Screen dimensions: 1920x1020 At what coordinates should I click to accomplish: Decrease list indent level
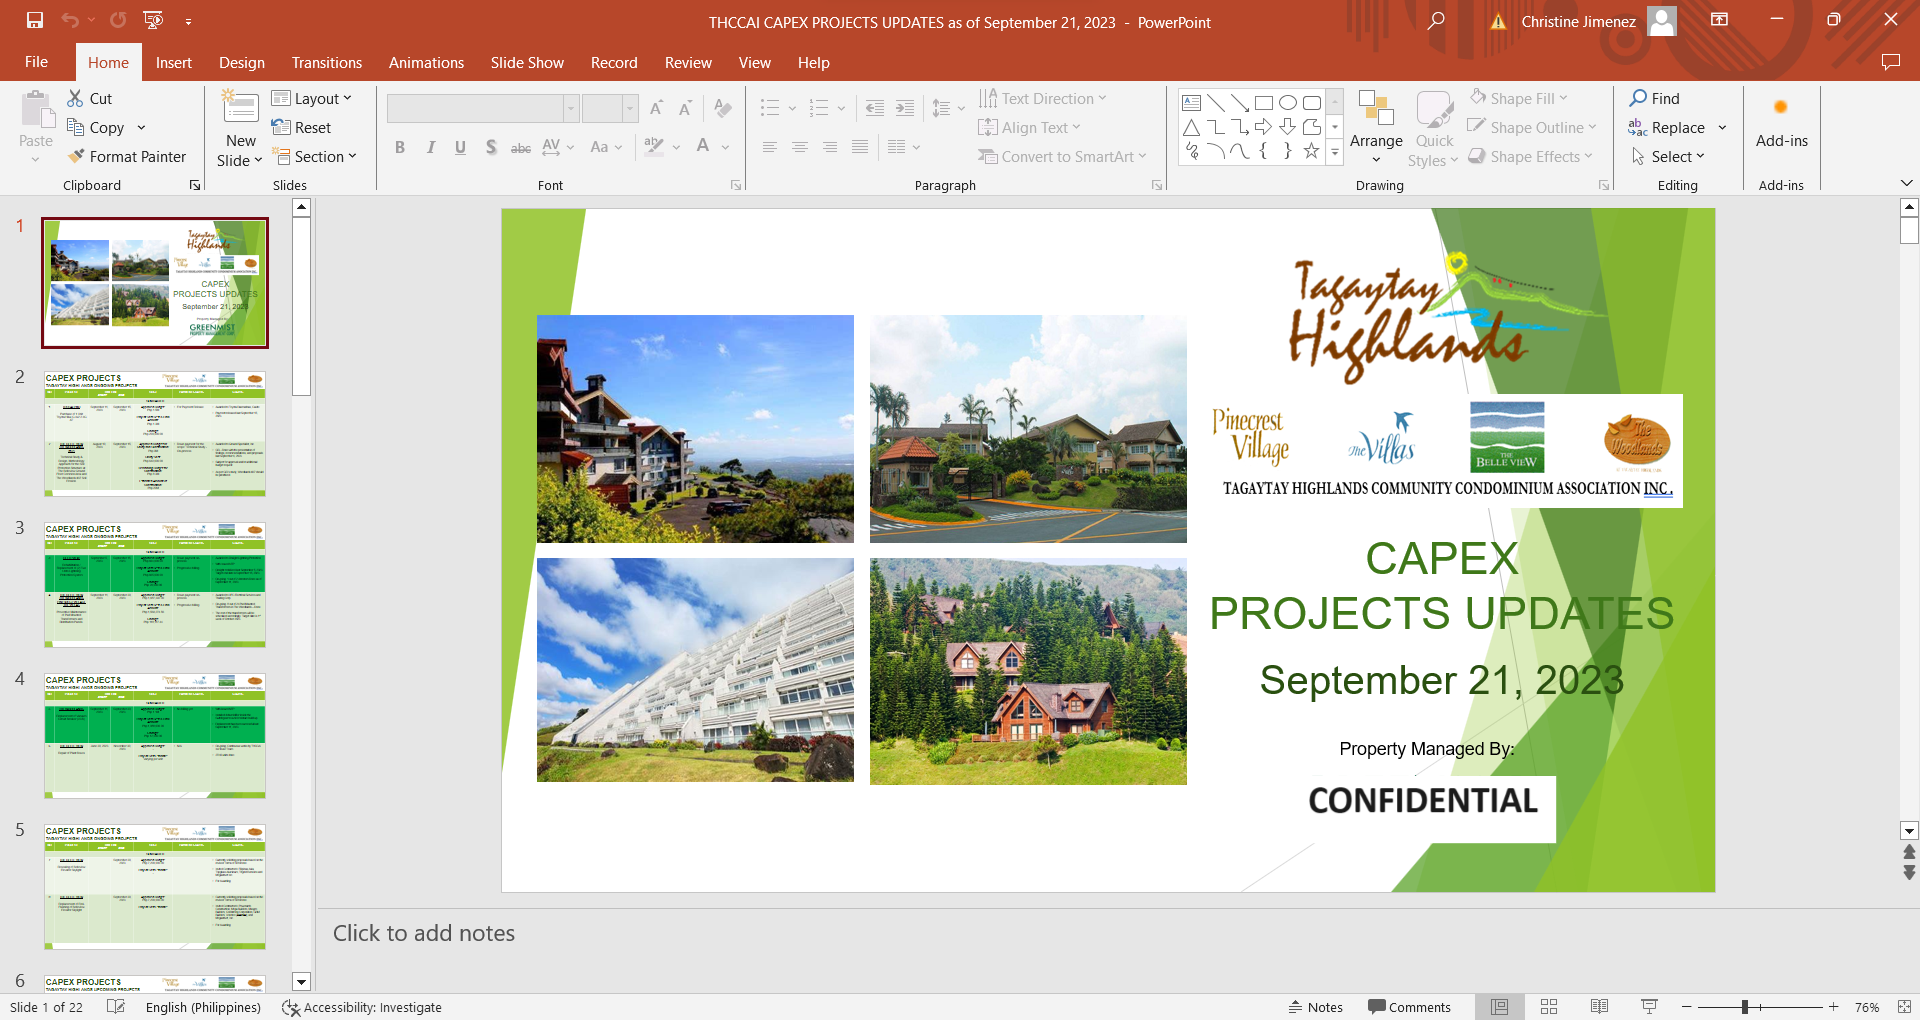click(x=875, y=108)
